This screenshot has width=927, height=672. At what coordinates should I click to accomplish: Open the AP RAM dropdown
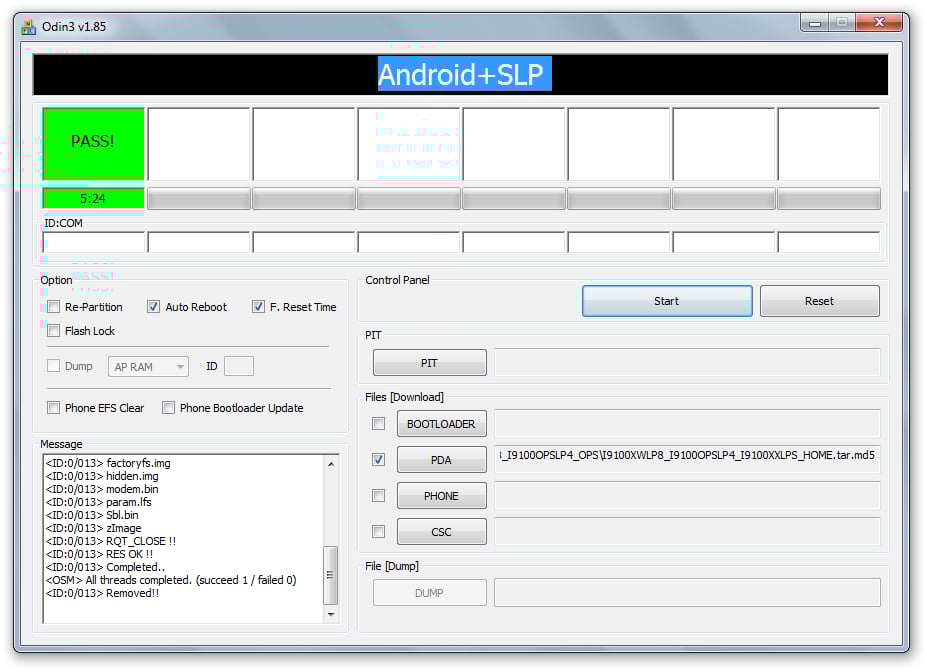(x=148, y=367)
